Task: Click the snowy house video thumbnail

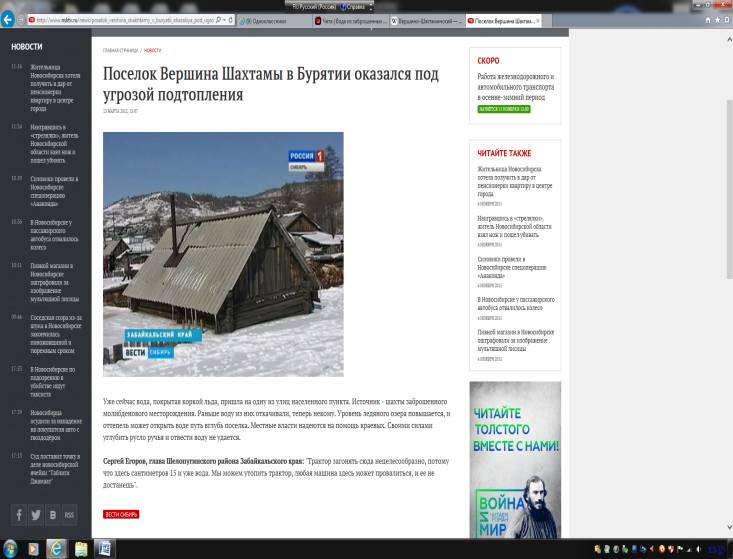Action: (x=223, y=254)
